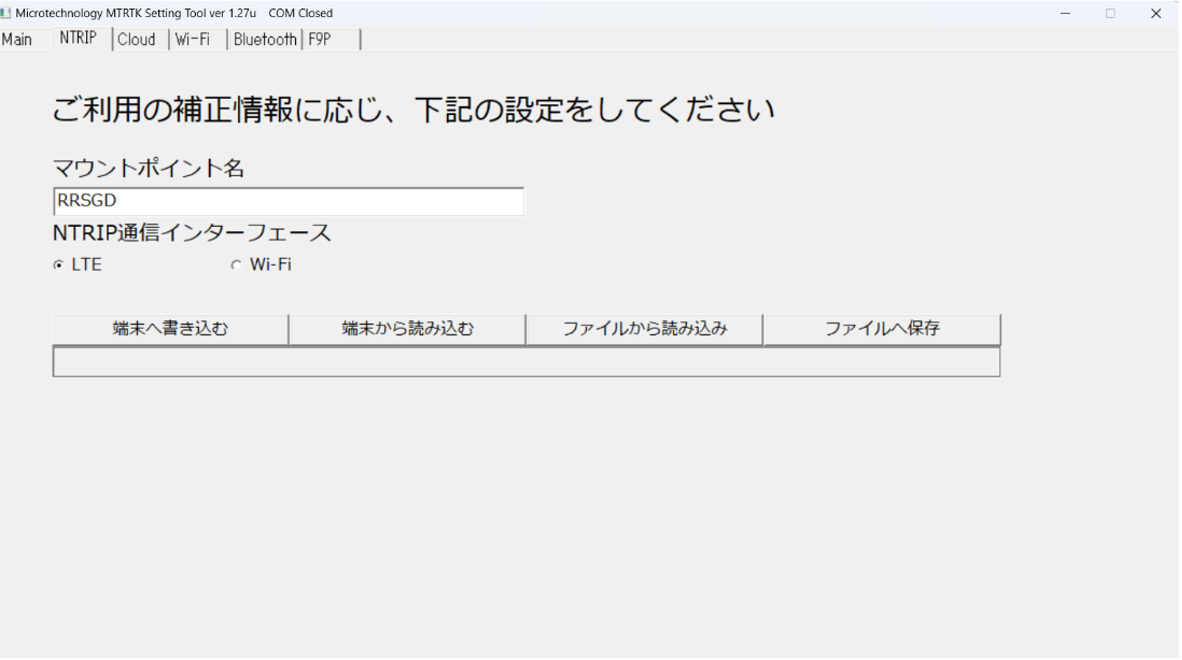Image resolution: width=1182 pixels, height=660 pixels.
Task: Go to the Bluetooth tab
Action: [265, 39]
